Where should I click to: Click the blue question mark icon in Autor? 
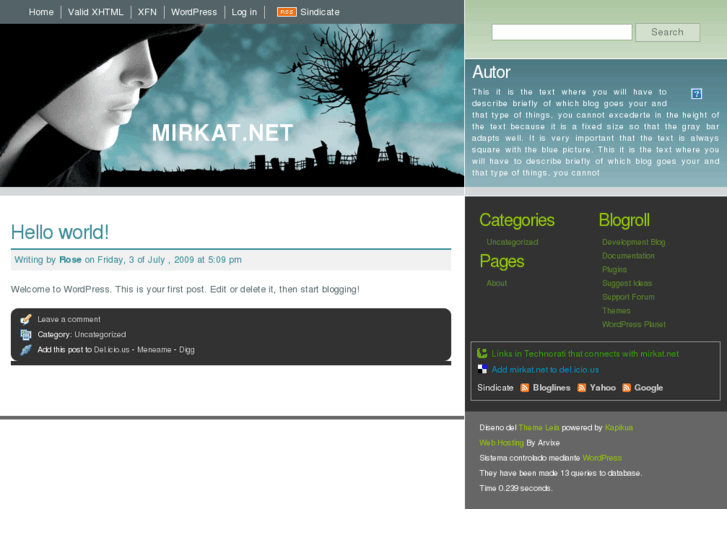pyautogui.click(x=696, y=94)
